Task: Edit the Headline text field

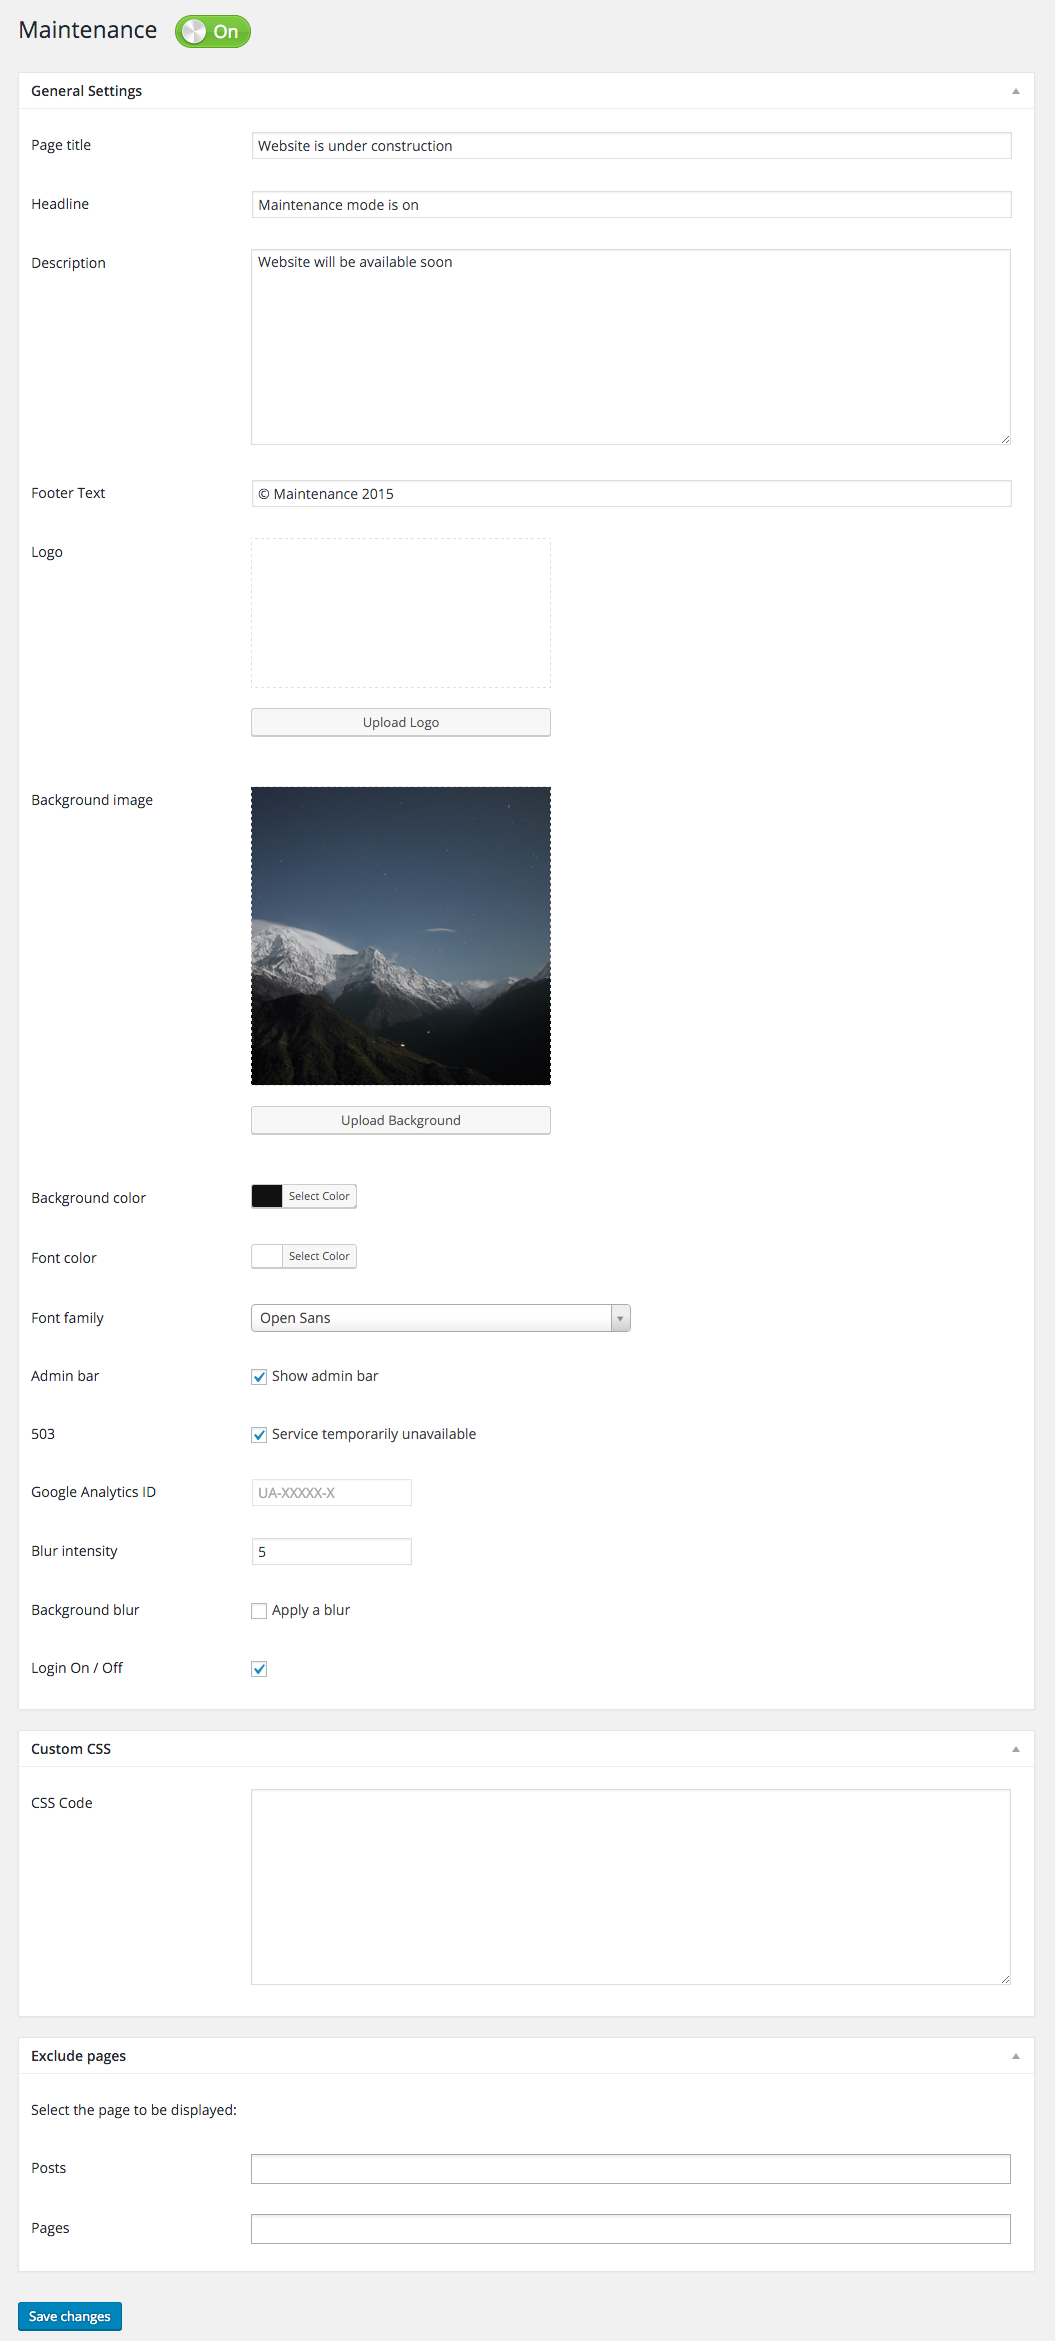Action: pyautogui.click(x=631, y=205)
